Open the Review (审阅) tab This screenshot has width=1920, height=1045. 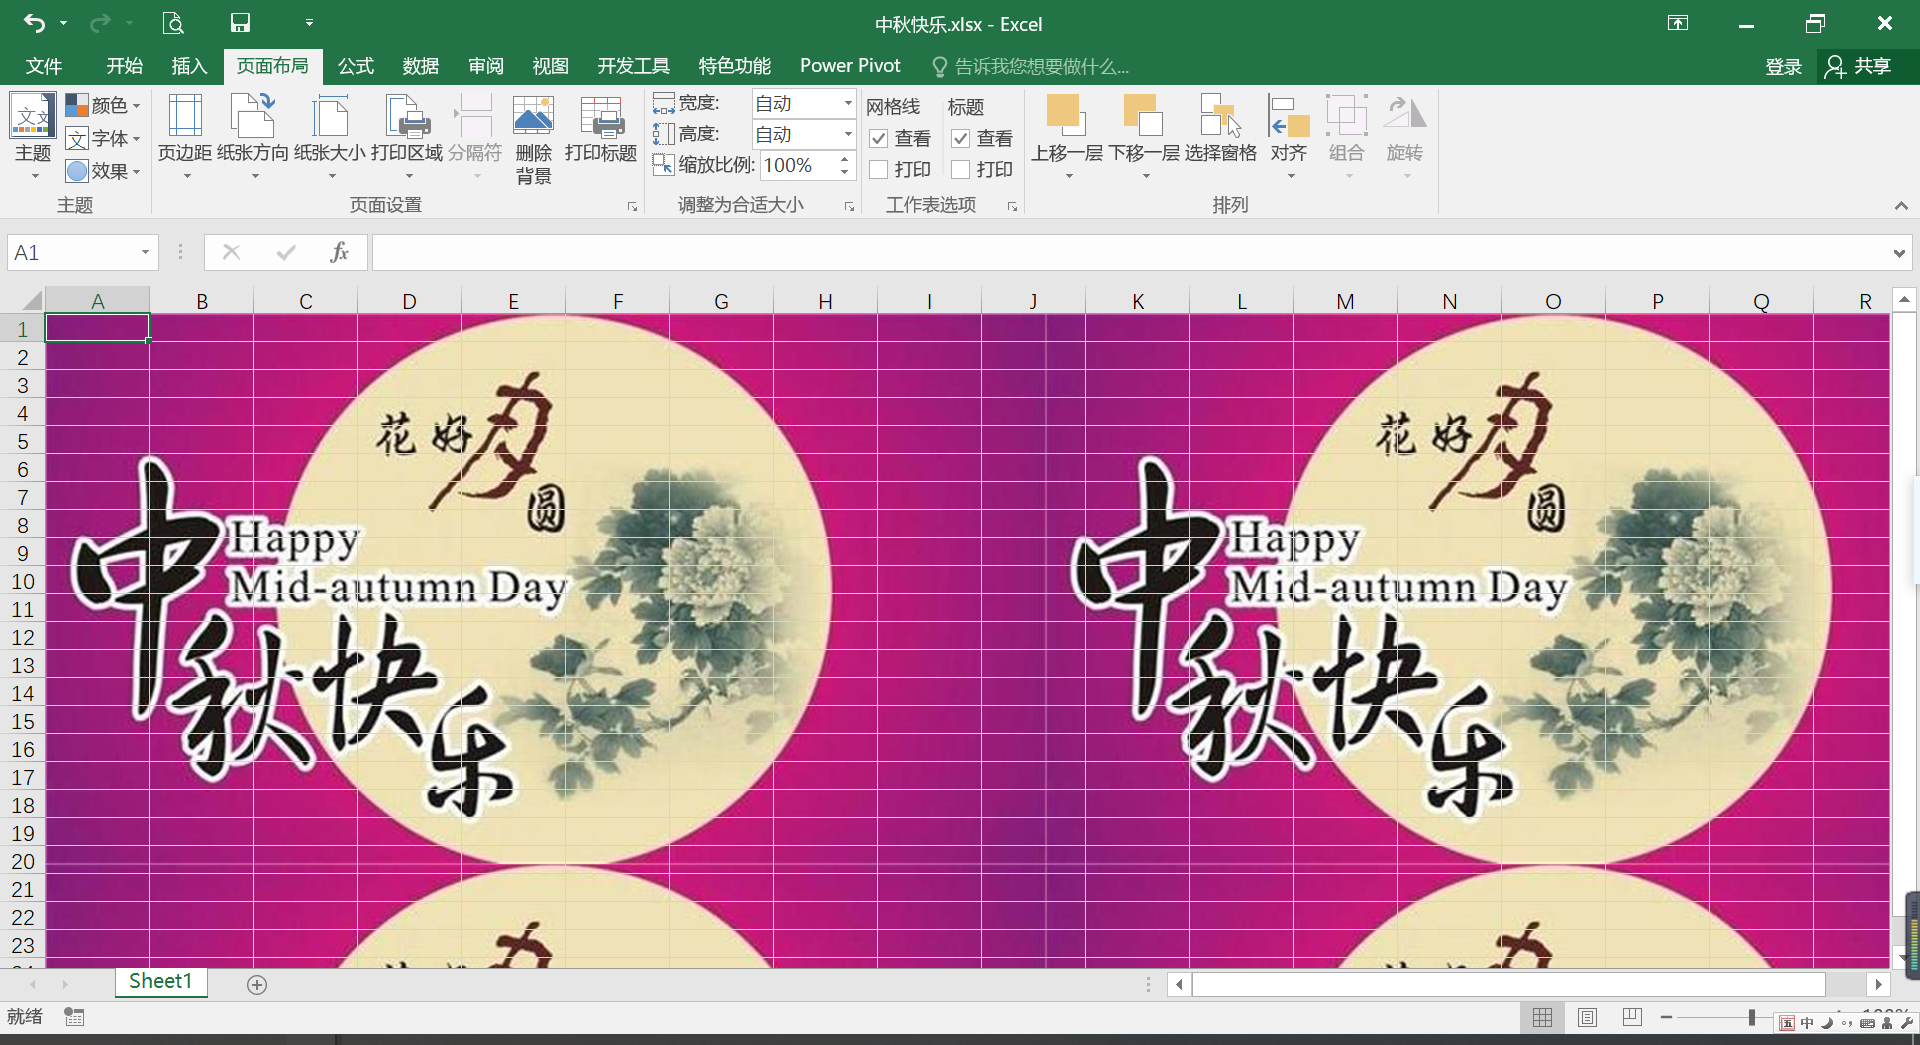pyautogui.click(x=486, y=66)
